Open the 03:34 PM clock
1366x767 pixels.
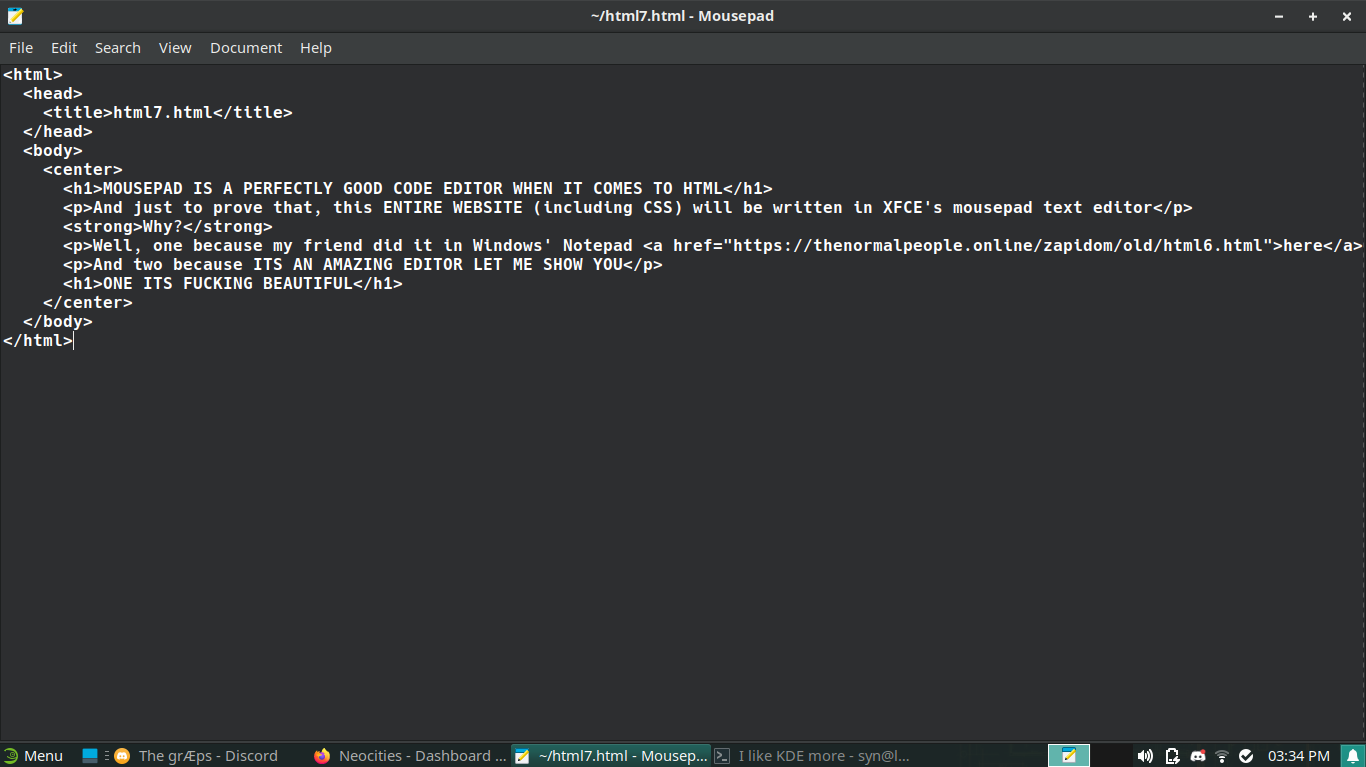point(1298,756)
